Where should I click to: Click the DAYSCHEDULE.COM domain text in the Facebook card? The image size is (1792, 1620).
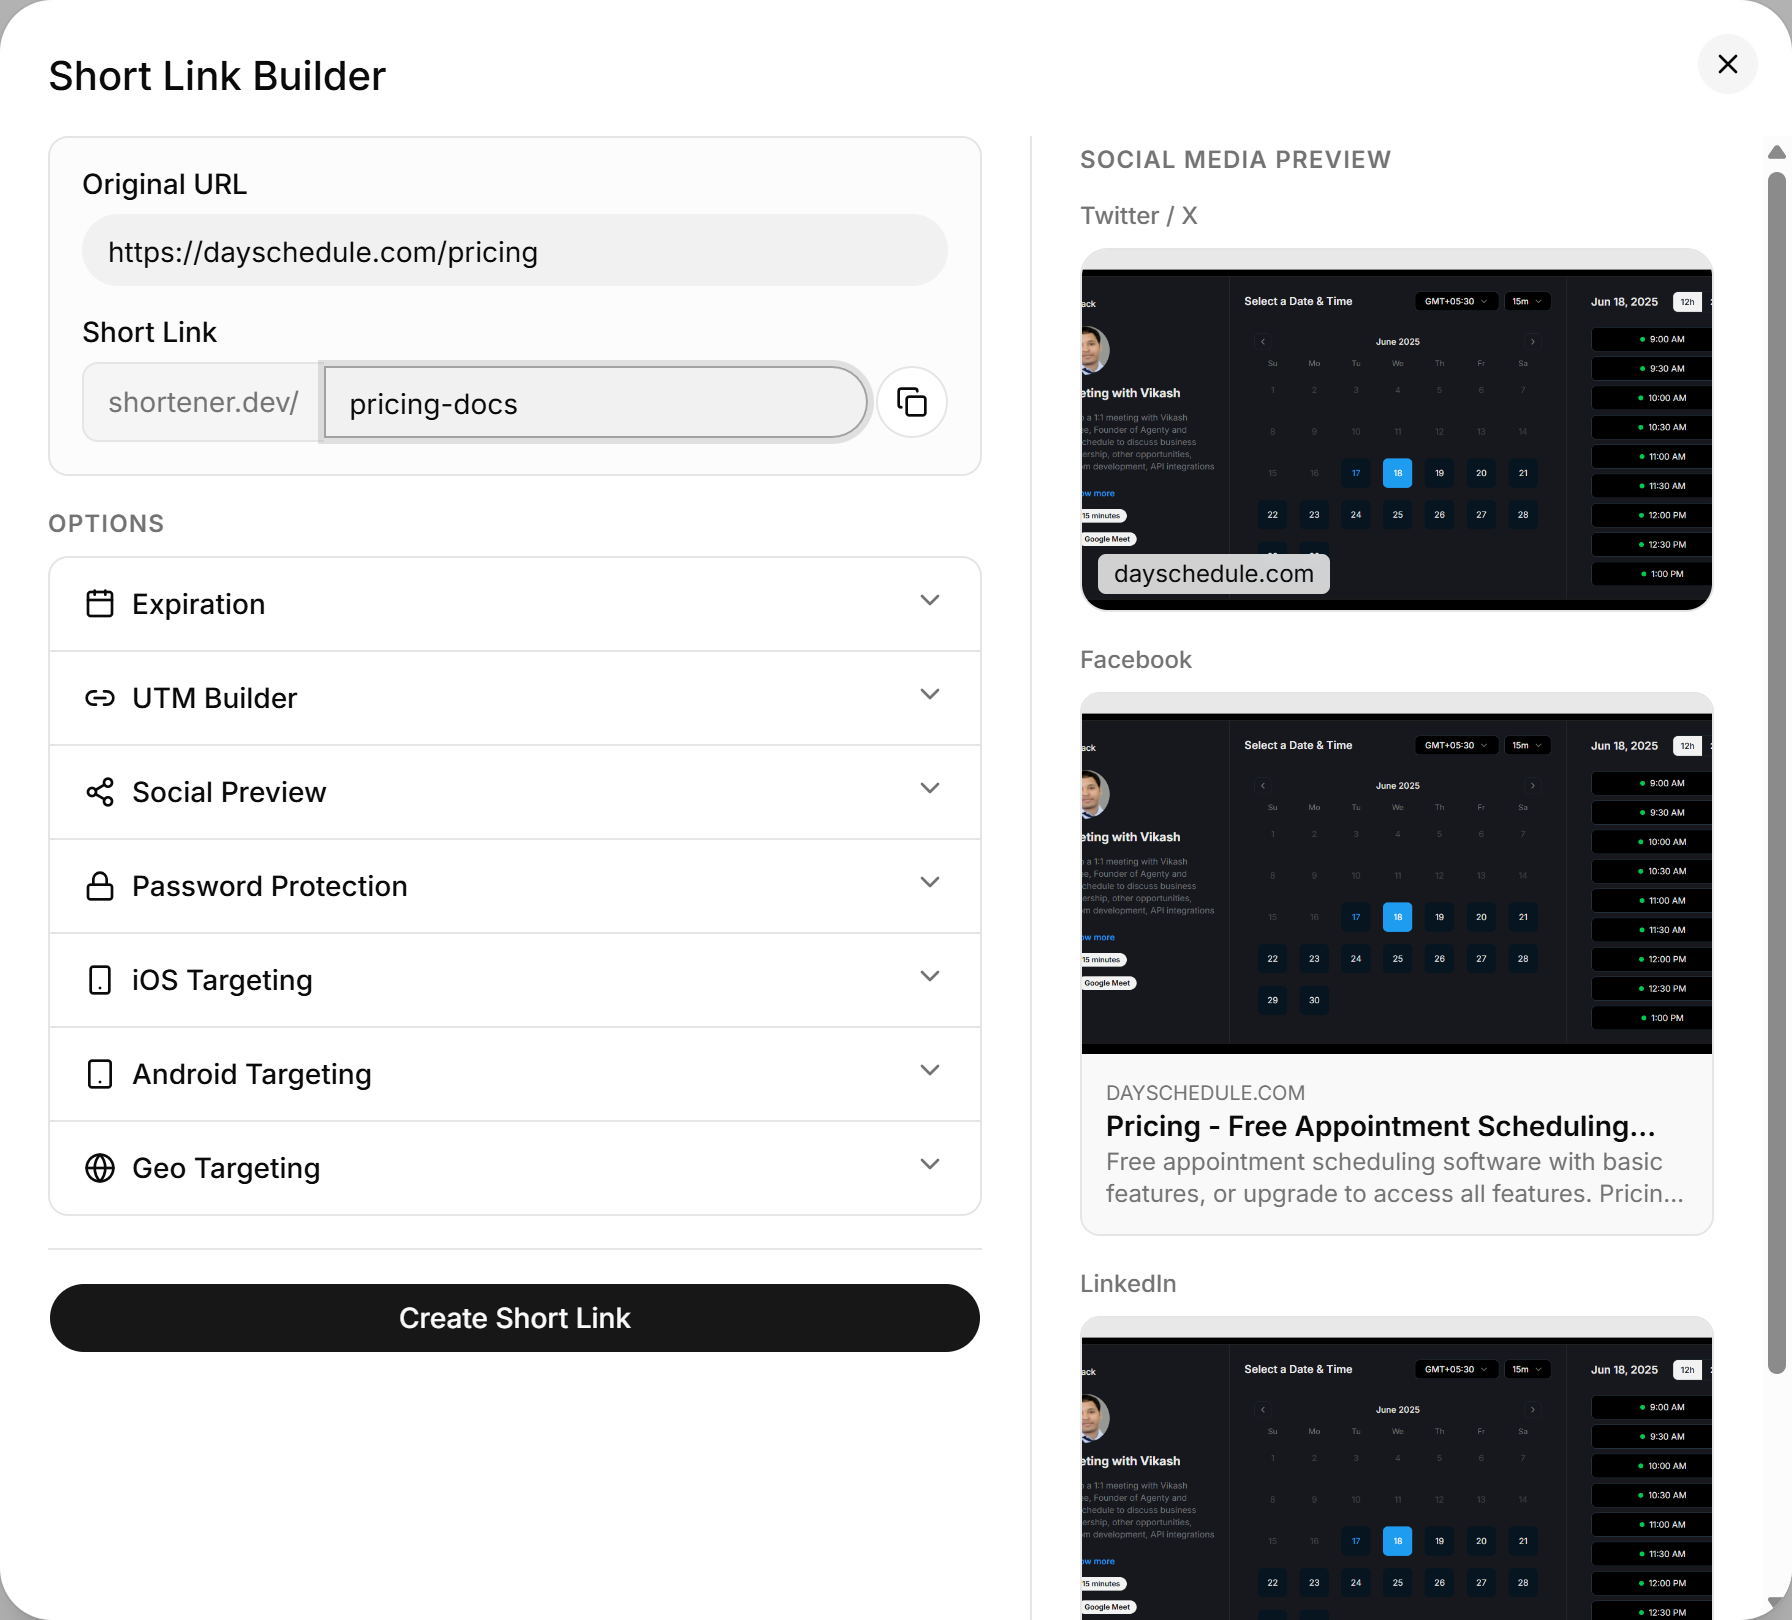[1205, 1093]
